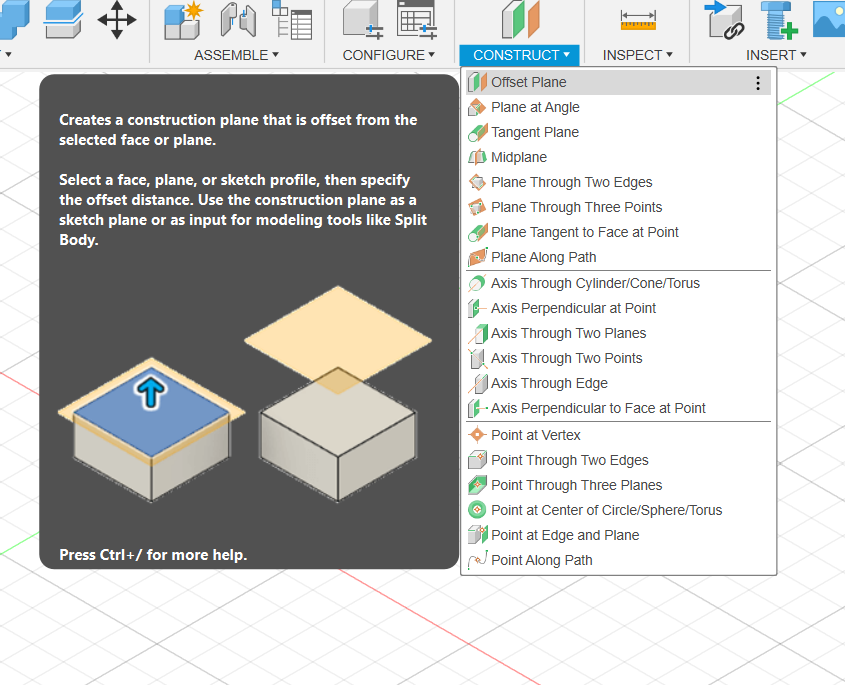This screenshot has height=685, width=845.
Task: Open the INSPECT dropdown menu
Action: (x=638, y=55)
